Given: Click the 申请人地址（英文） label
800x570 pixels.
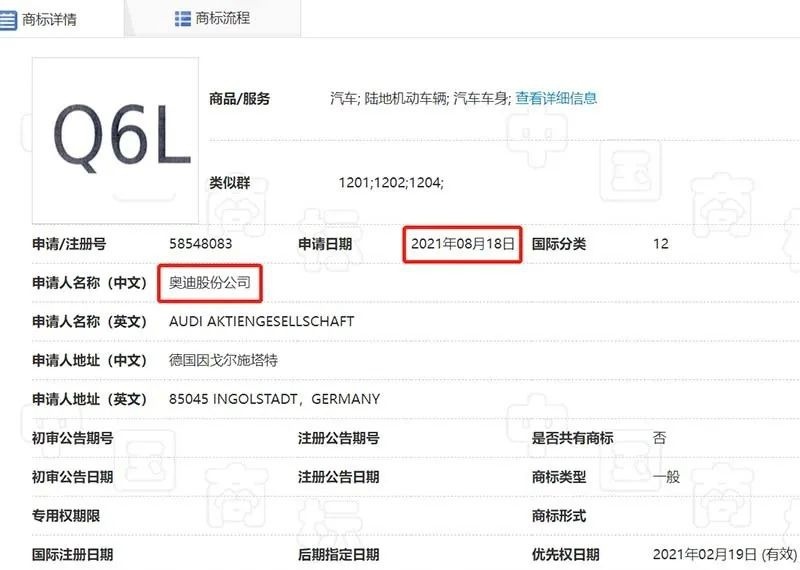Looking at the screenshot, I should click(x=89, y=399).
